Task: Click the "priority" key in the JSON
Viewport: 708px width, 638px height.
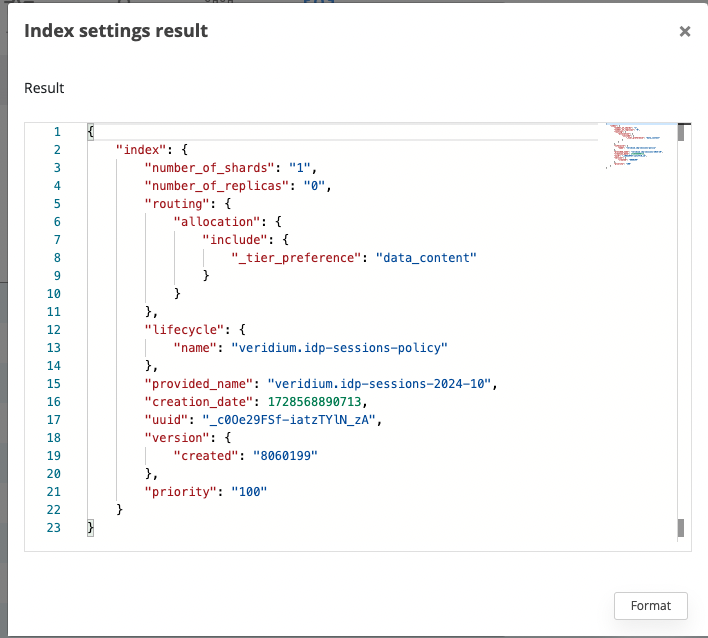Action: (182, 492)
